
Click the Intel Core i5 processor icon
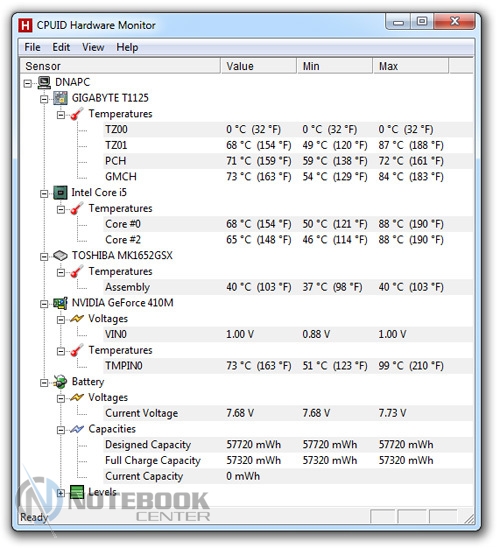point(60,193)
